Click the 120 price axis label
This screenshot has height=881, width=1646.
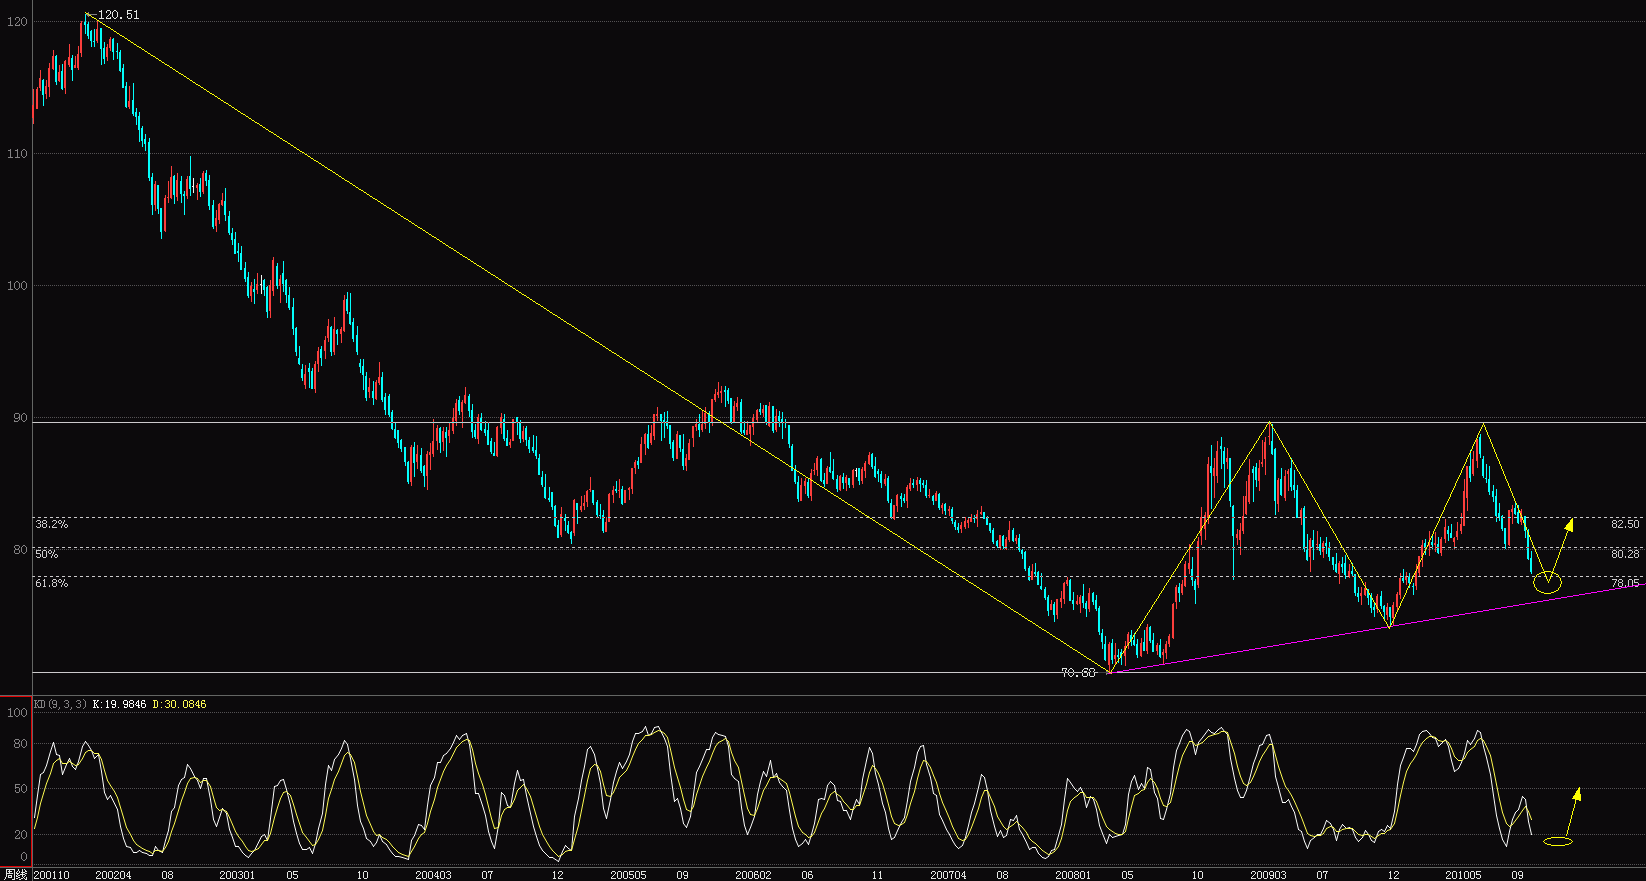tap(17, 21)
